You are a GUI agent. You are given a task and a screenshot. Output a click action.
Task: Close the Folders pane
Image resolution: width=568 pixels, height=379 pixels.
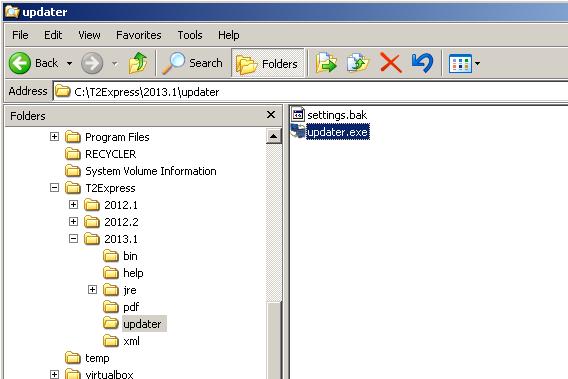pyautogui.click(x=271, y=115)
